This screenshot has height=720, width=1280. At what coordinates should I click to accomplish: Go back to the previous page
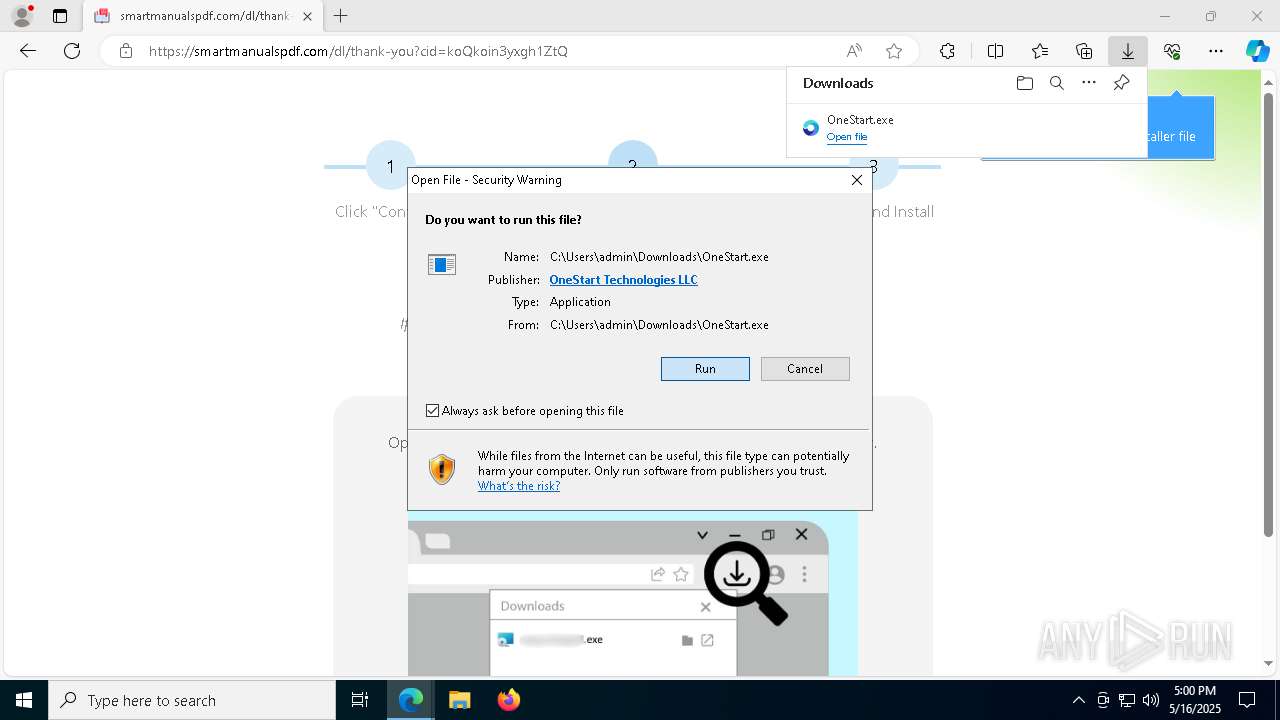point(28,51)
